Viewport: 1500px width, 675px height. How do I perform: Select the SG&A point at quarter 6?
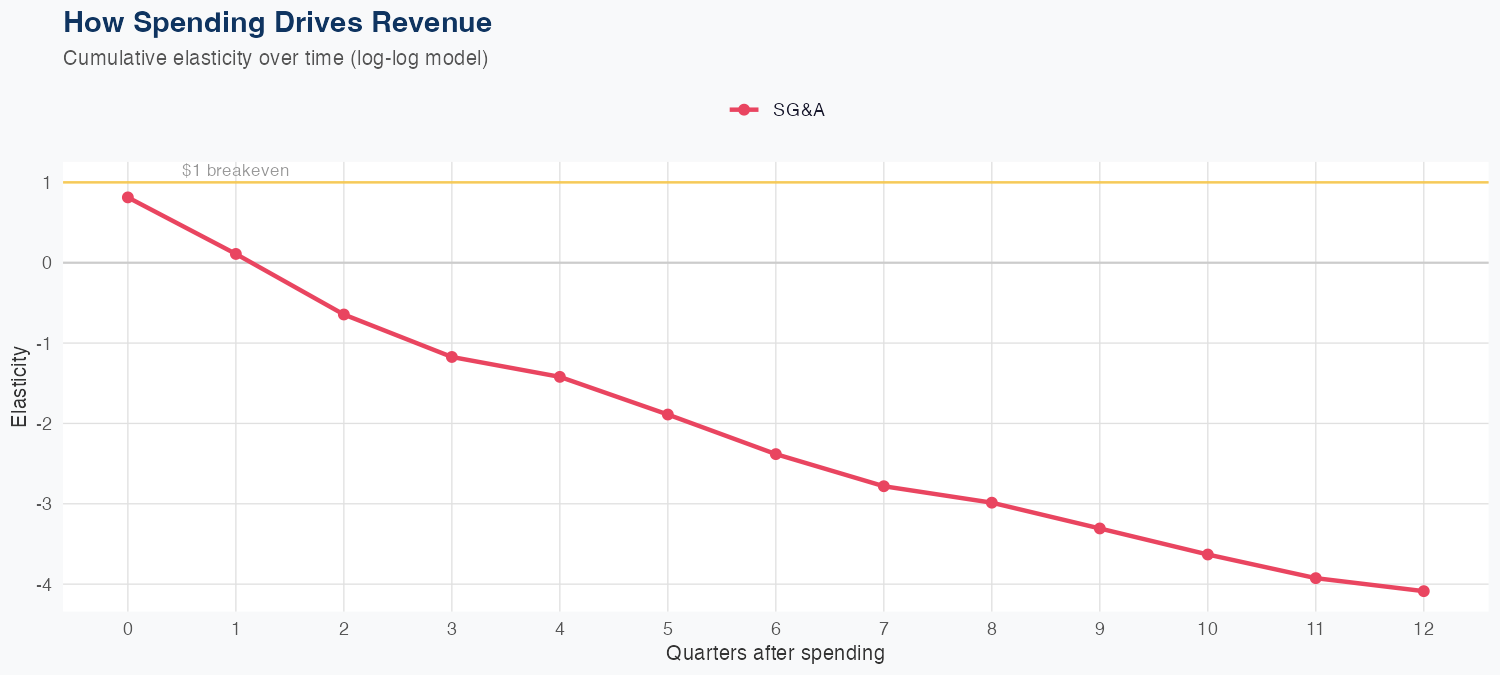pyautogui.click(x=776, y=454)
